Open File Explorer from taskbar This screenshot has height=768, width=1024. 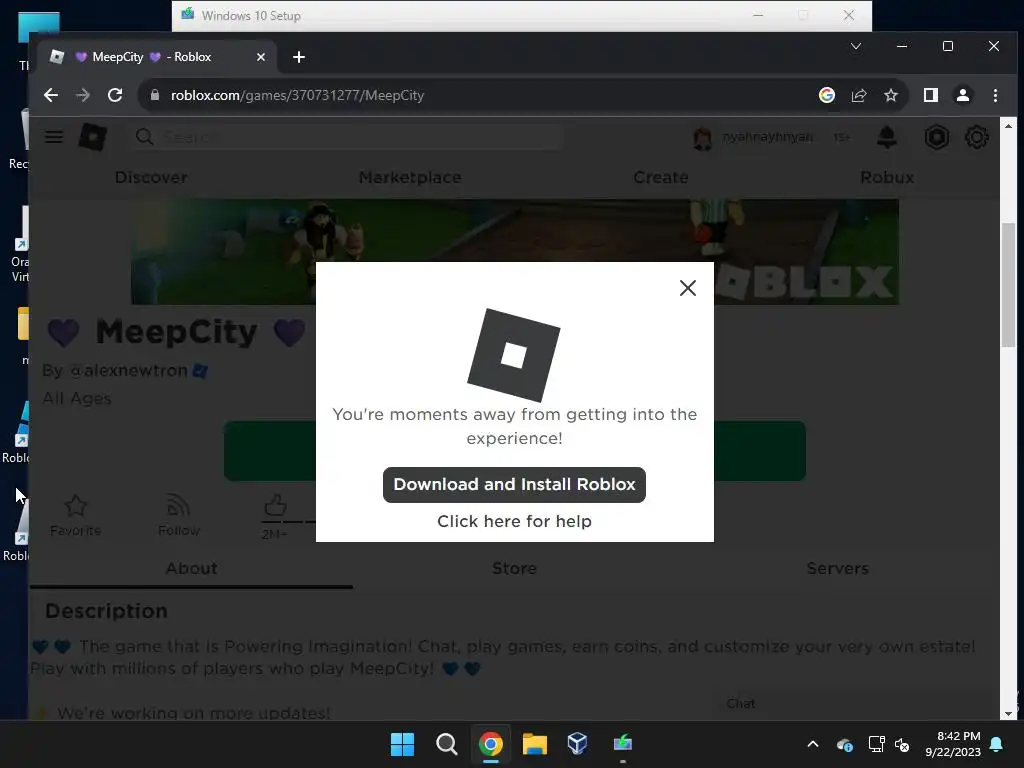[534, 744]
